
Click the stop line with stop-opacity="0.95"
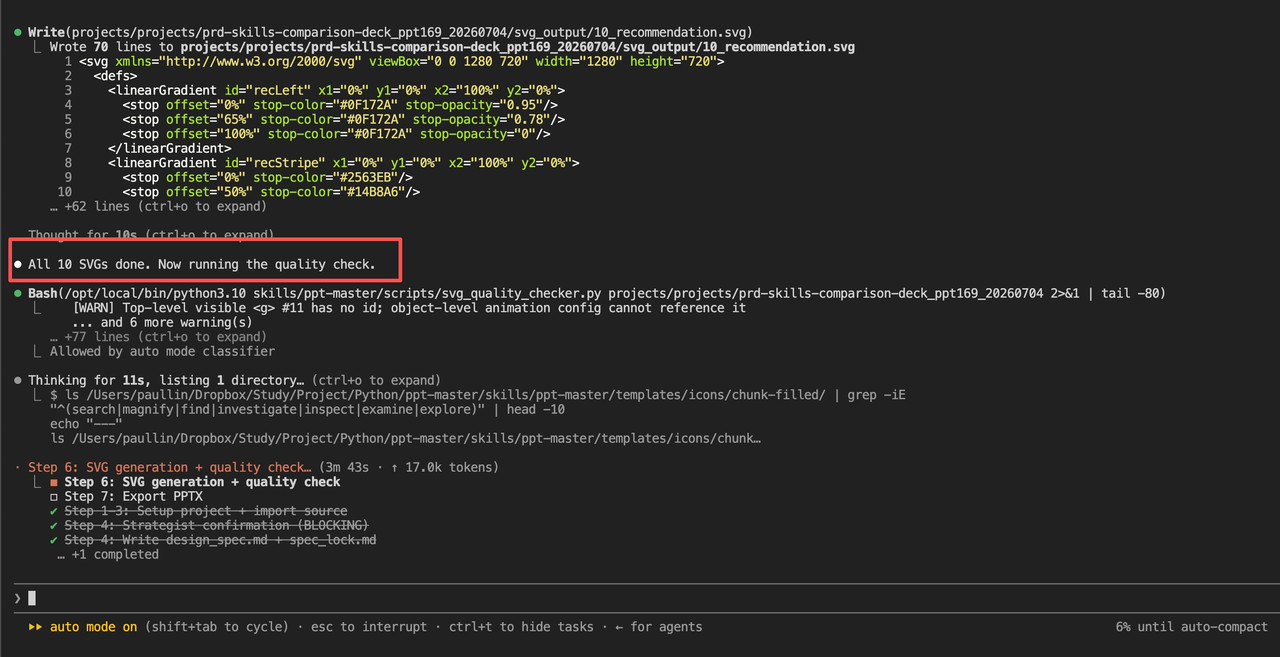coord(340,105)
